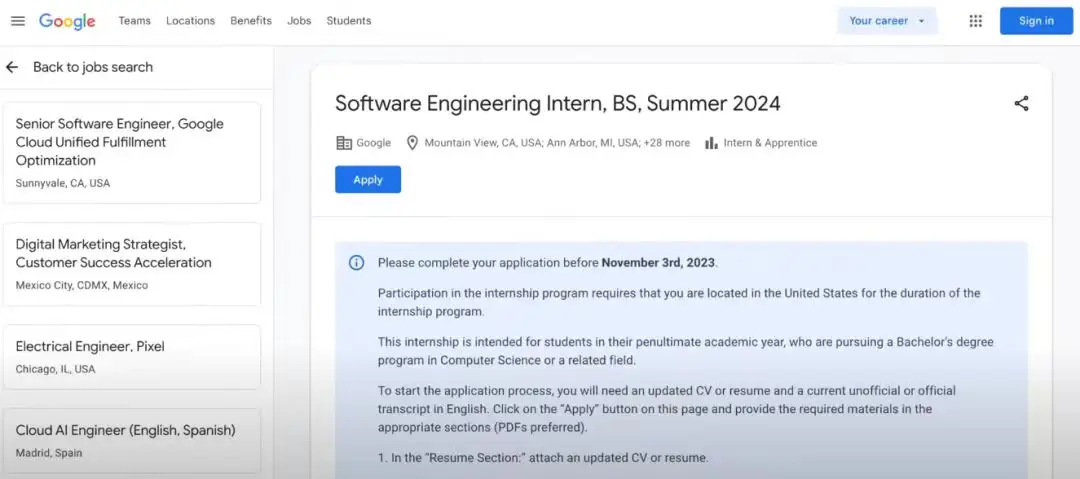The image size is (1080, 479).
Task: Expand the +28 more locations
Action: pyautogui.click(x=668, y=143)
